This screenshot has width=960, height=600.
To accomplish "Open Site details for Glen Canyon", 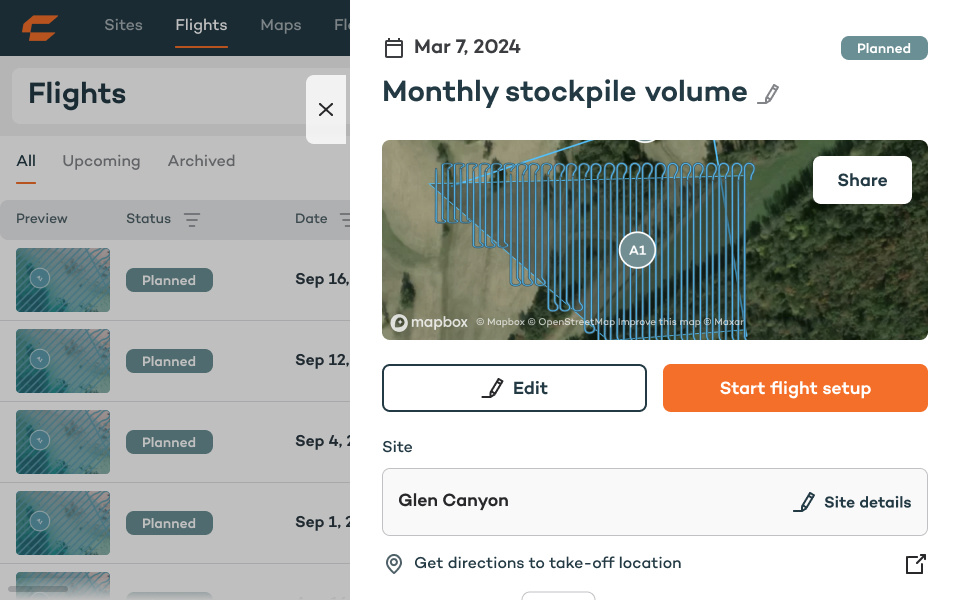I will (x=852, y=502).
